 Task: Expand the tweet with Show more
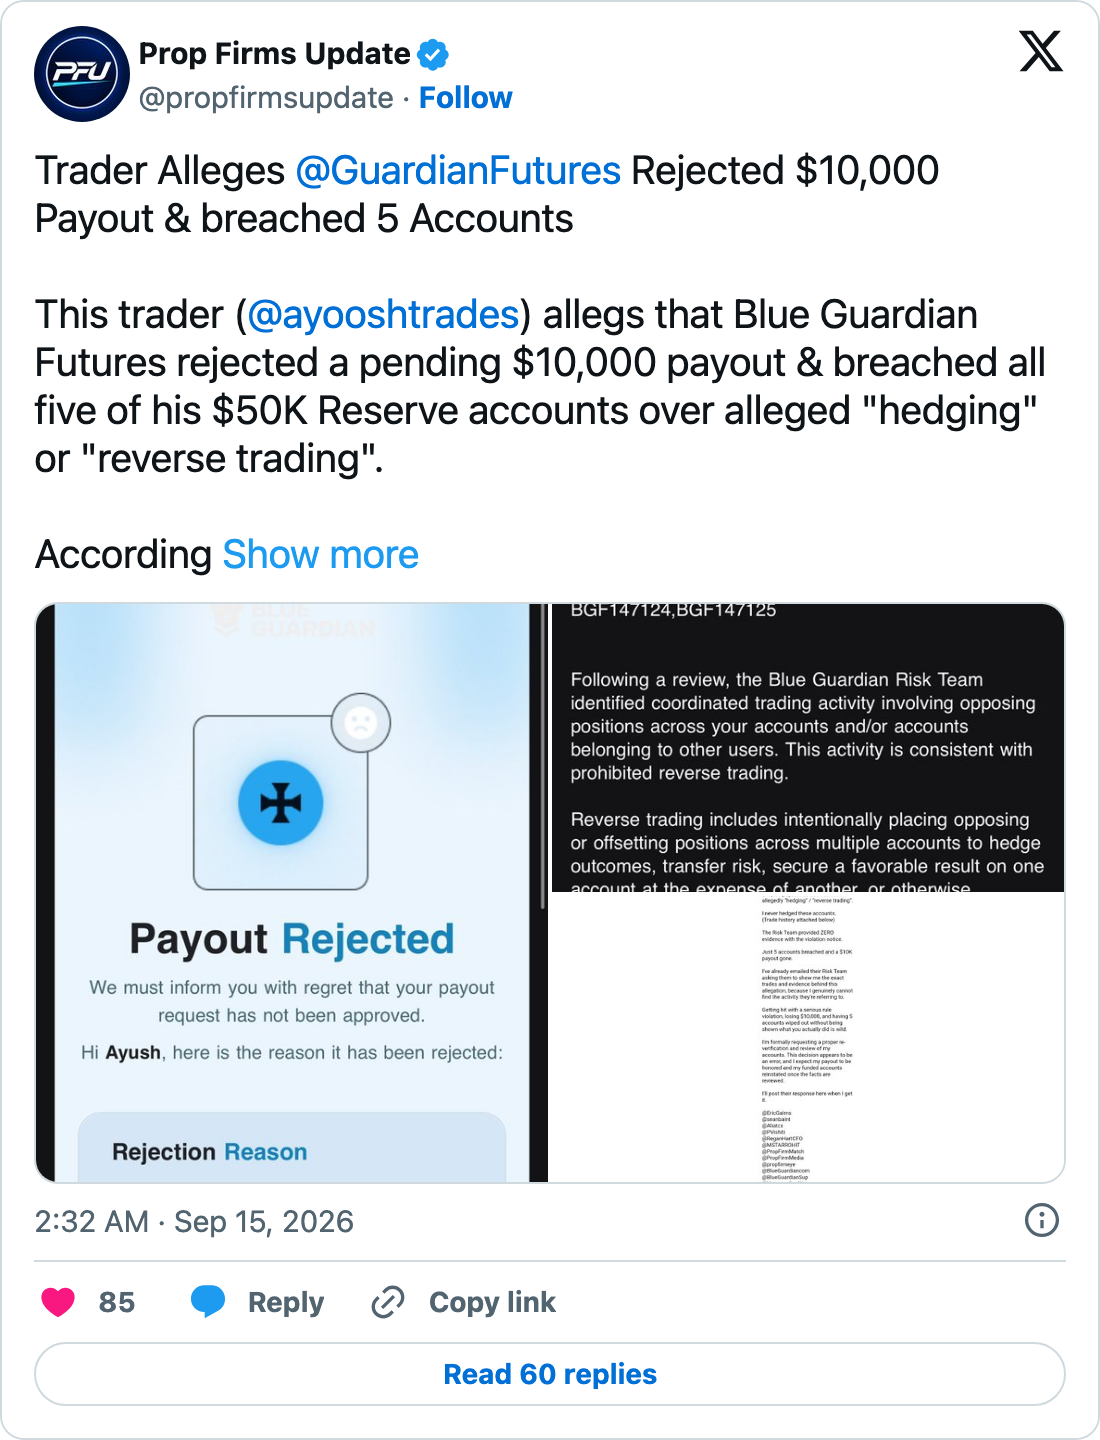tap(321, 554)
